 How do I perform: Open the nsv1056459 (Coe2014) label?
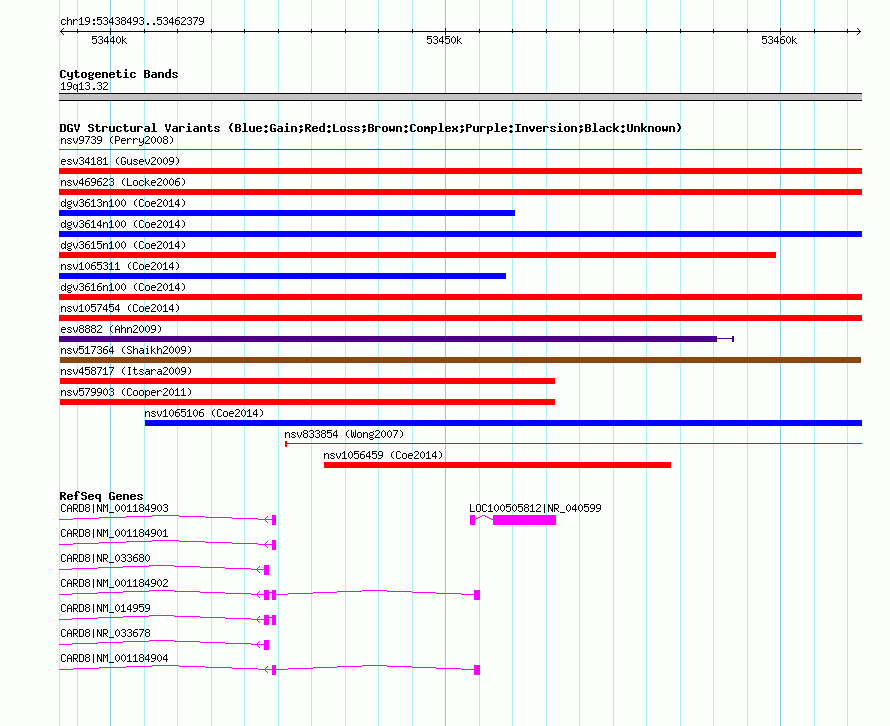383,455
